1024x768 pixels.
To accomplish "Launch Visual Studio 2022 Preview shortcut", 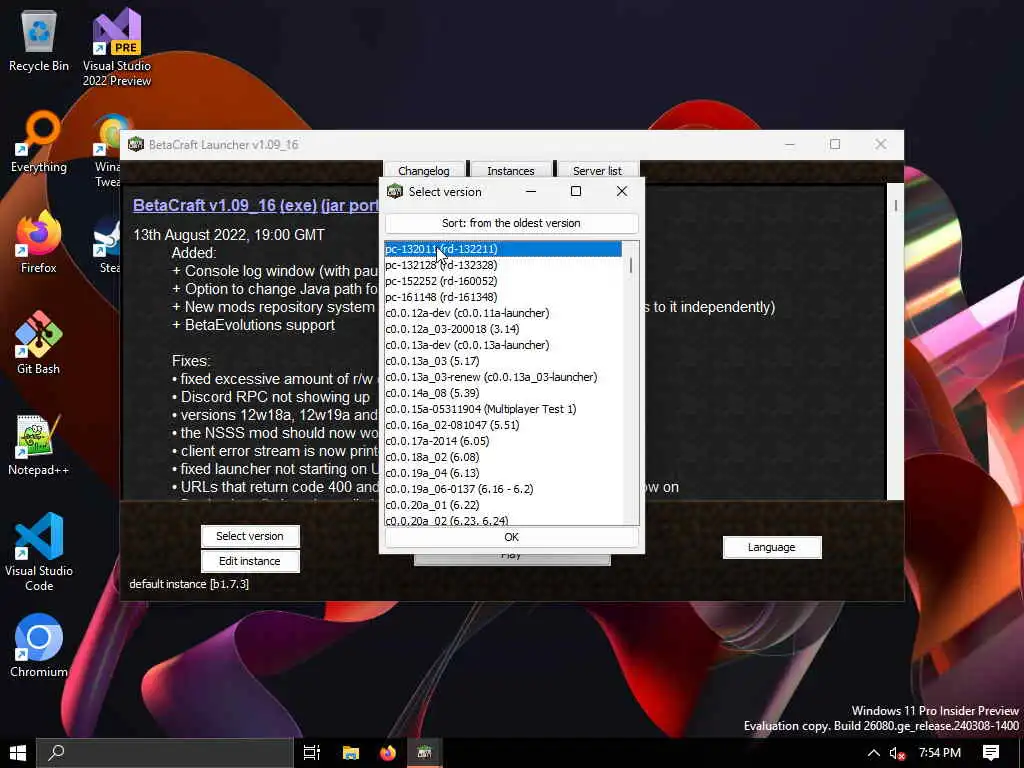I will click(117, 47).
